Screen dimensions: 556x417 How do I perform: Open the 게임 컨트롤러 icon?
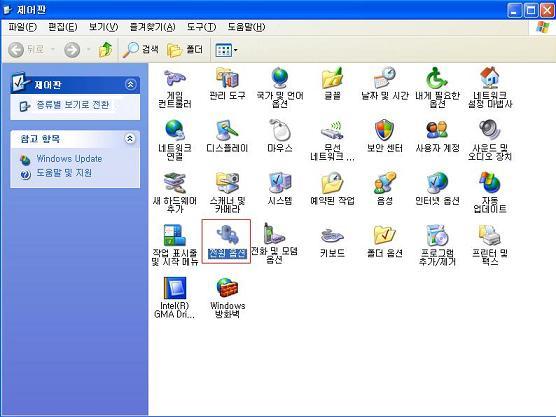[x=175, y=78]
